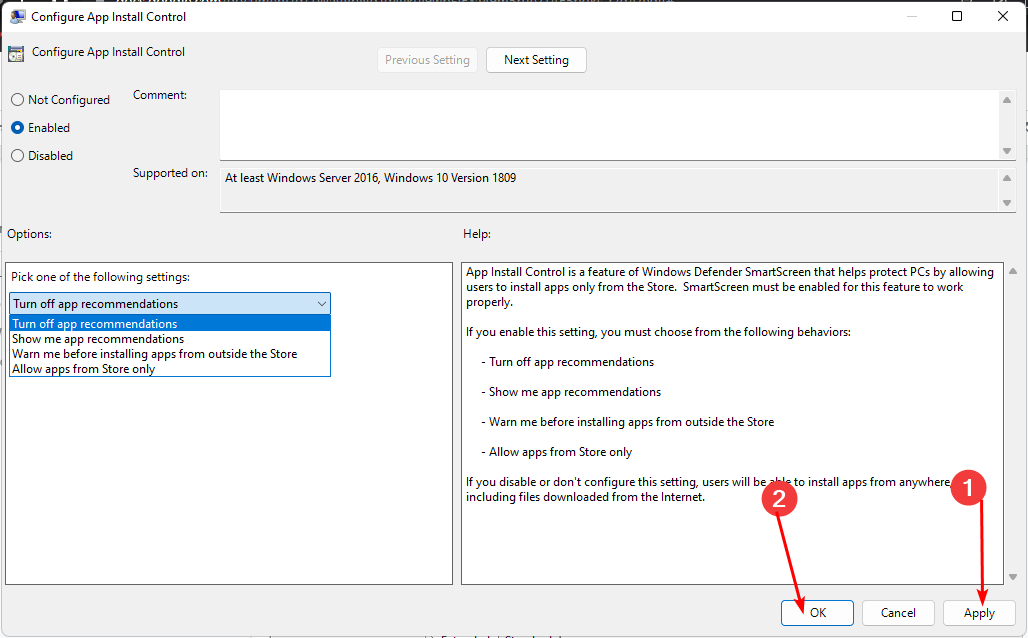Viewport: 1028px width, 638px height.
Task: Click inside the Comment text box
Action: [x=608, y=124]
